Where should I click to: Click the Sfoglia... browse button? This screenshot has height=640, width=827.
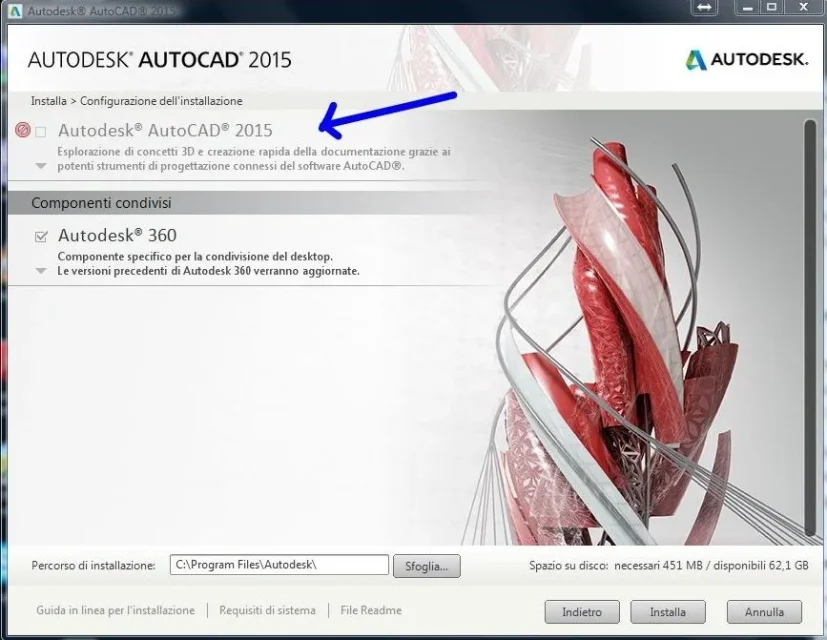427,566
